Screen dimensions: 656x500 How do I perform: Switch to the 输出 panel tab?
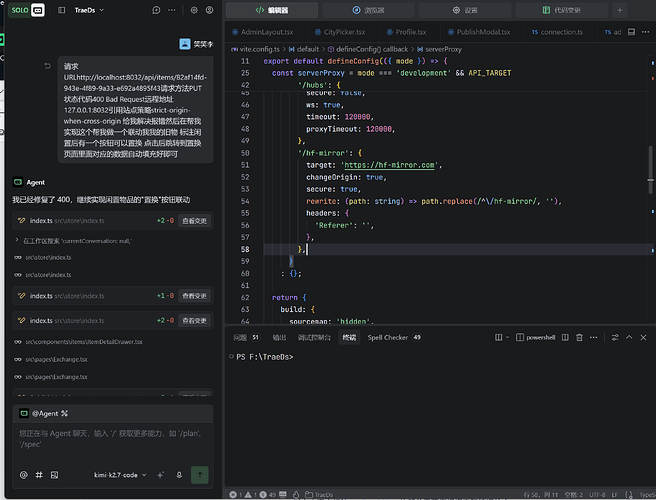279,337
